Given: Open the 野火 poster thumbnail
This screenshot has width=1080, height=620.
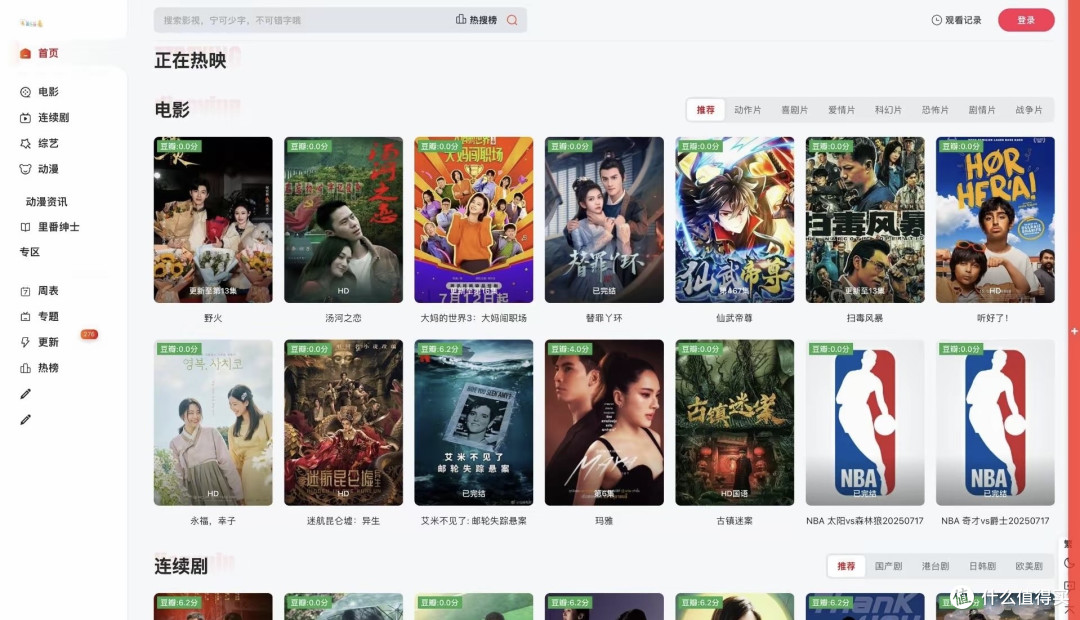Looking at the screenshot, I should click(x=213, y=220).
